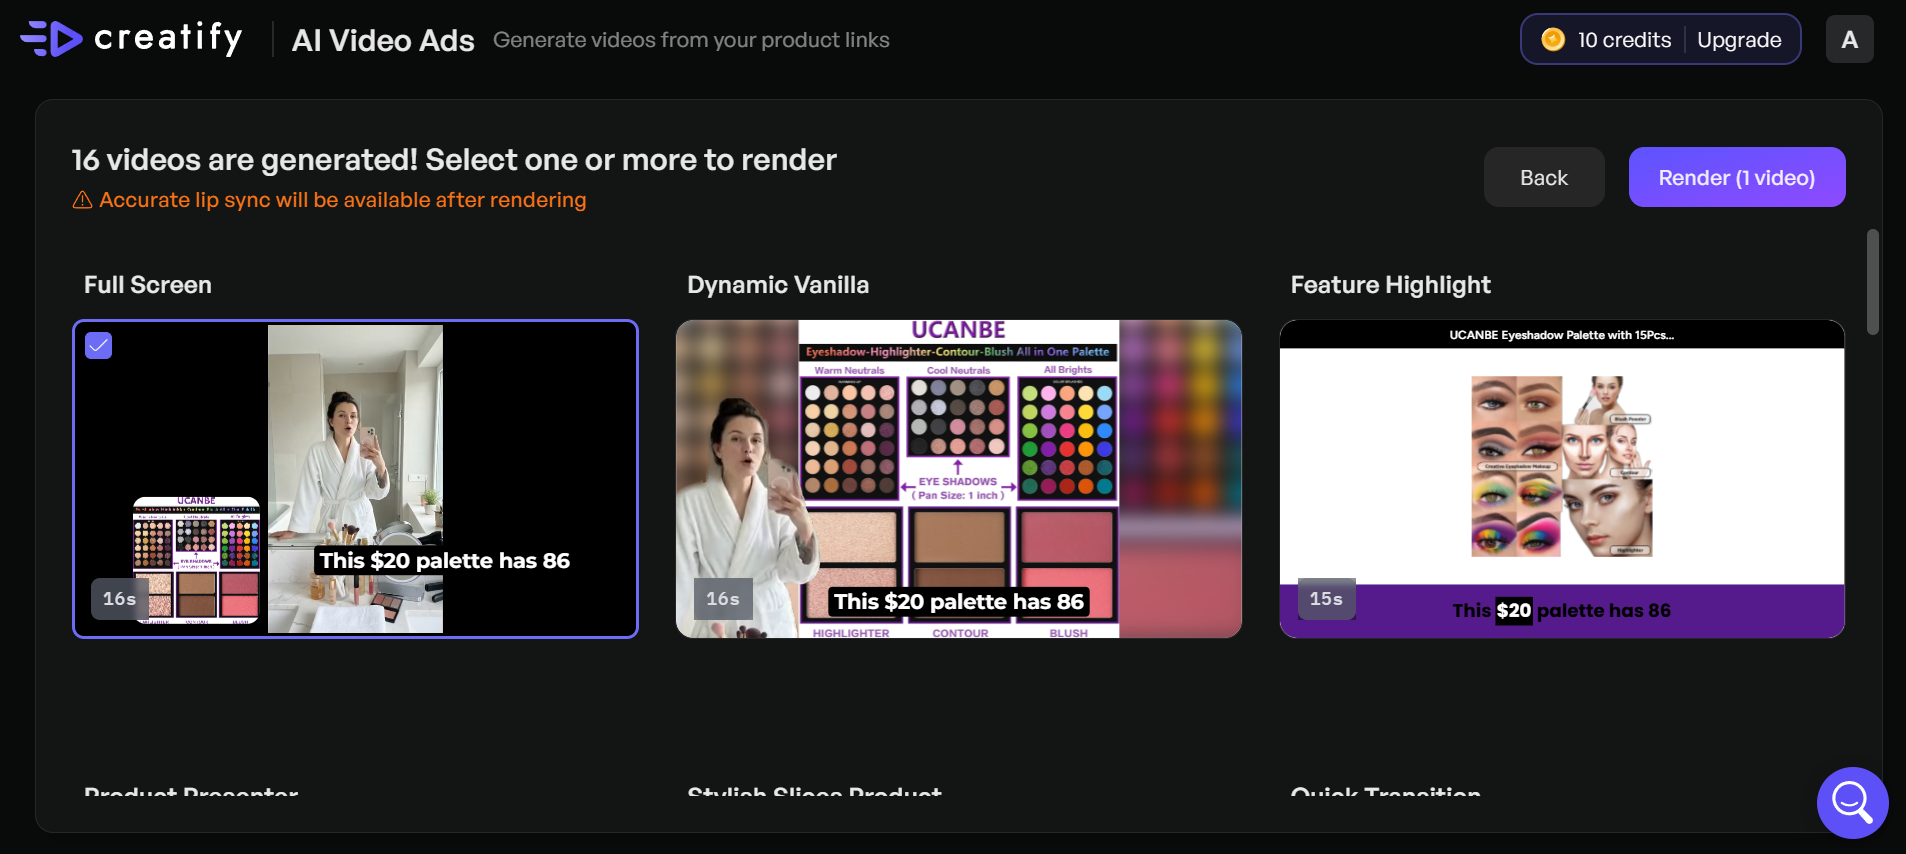Uncheck the Full Screen video checkbox

[99, 345]
